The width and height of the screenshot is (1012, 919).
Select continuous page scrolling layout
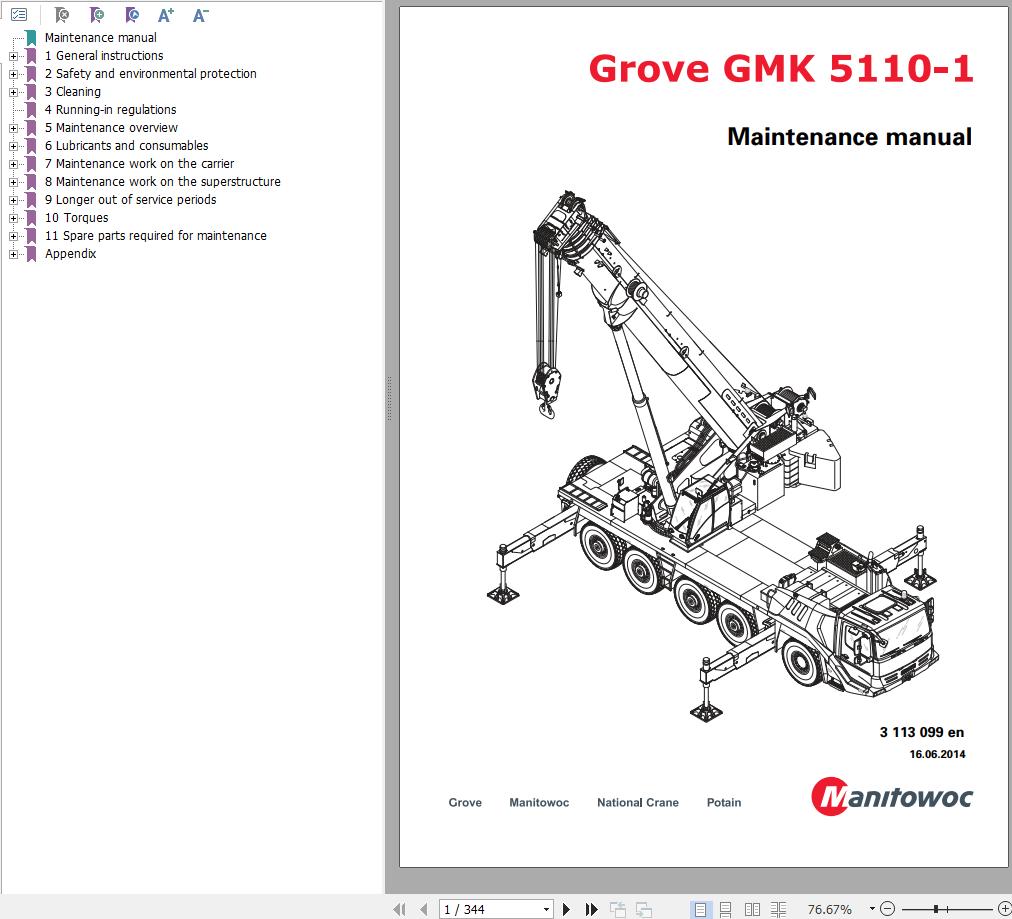(x=725, y=909)
